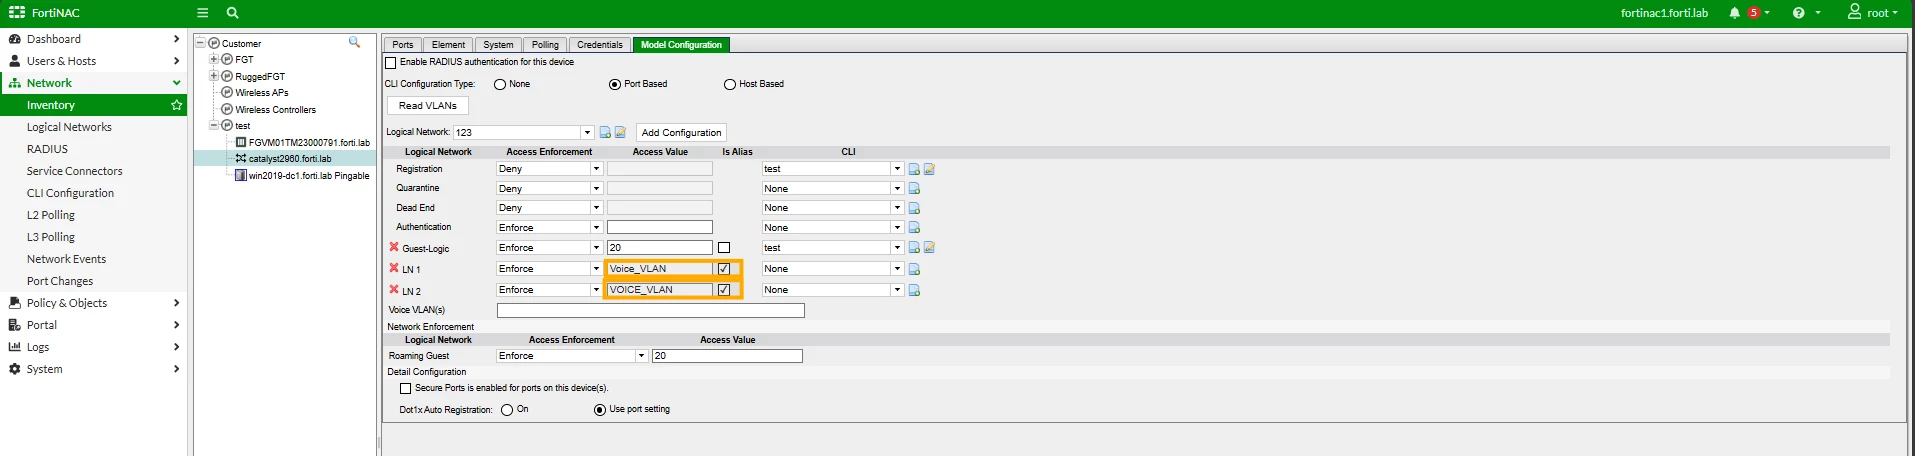
Task: Set Dot1x Auto Registration to On
Action: pyautogui.click(x=507, y=410)
